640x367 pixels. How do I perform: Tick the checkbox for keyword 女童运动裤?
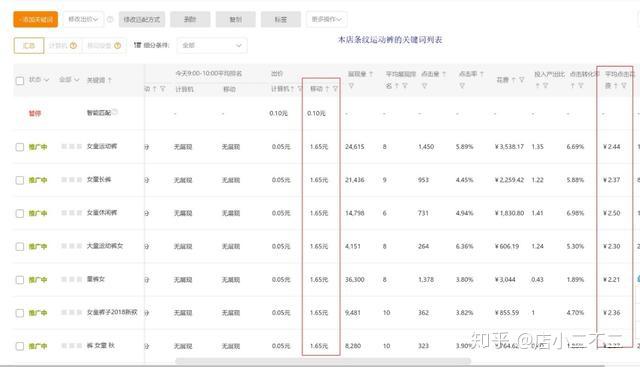pos(20,147)
